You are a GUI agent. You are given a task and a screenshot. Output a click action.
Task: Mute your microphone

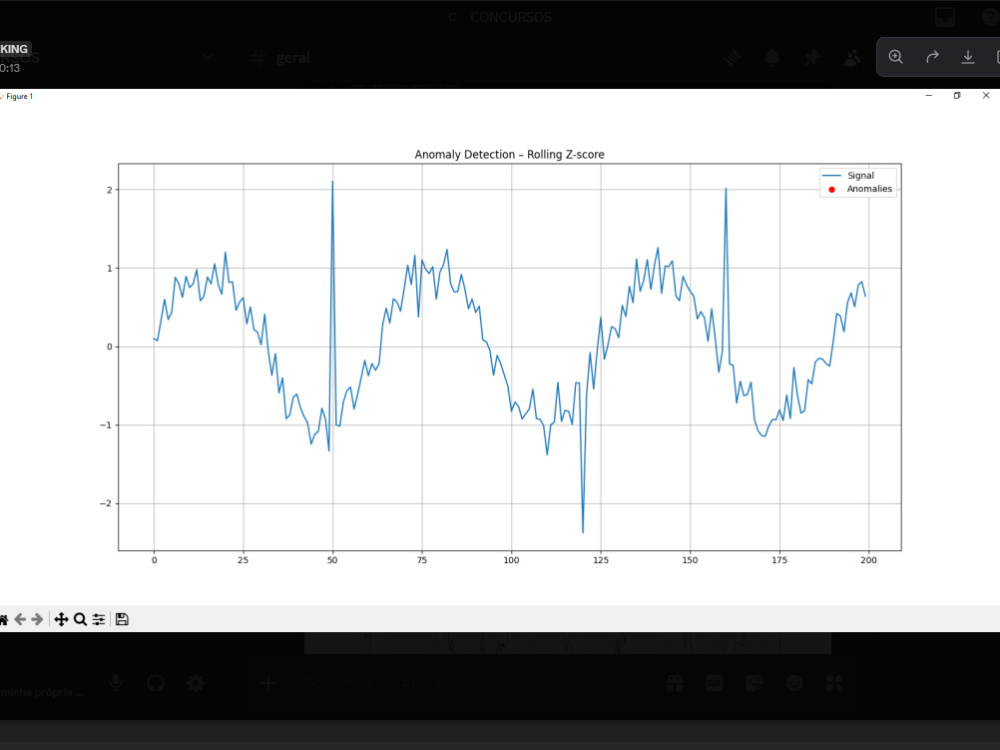pos(115,683)
